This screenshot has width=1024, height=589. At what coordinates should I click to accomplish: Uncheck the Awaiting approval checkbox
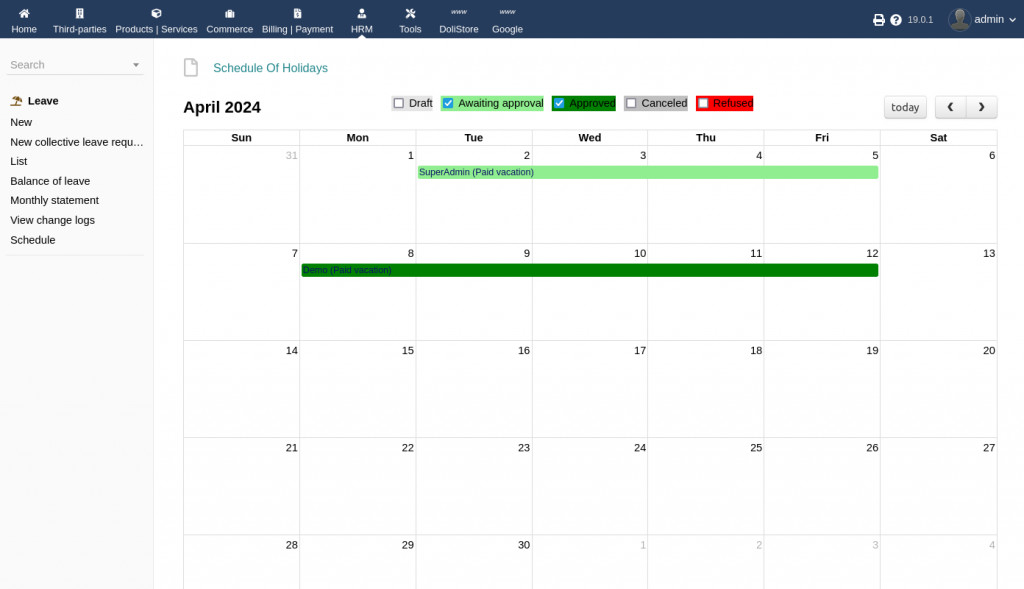[x=448, y=103]
